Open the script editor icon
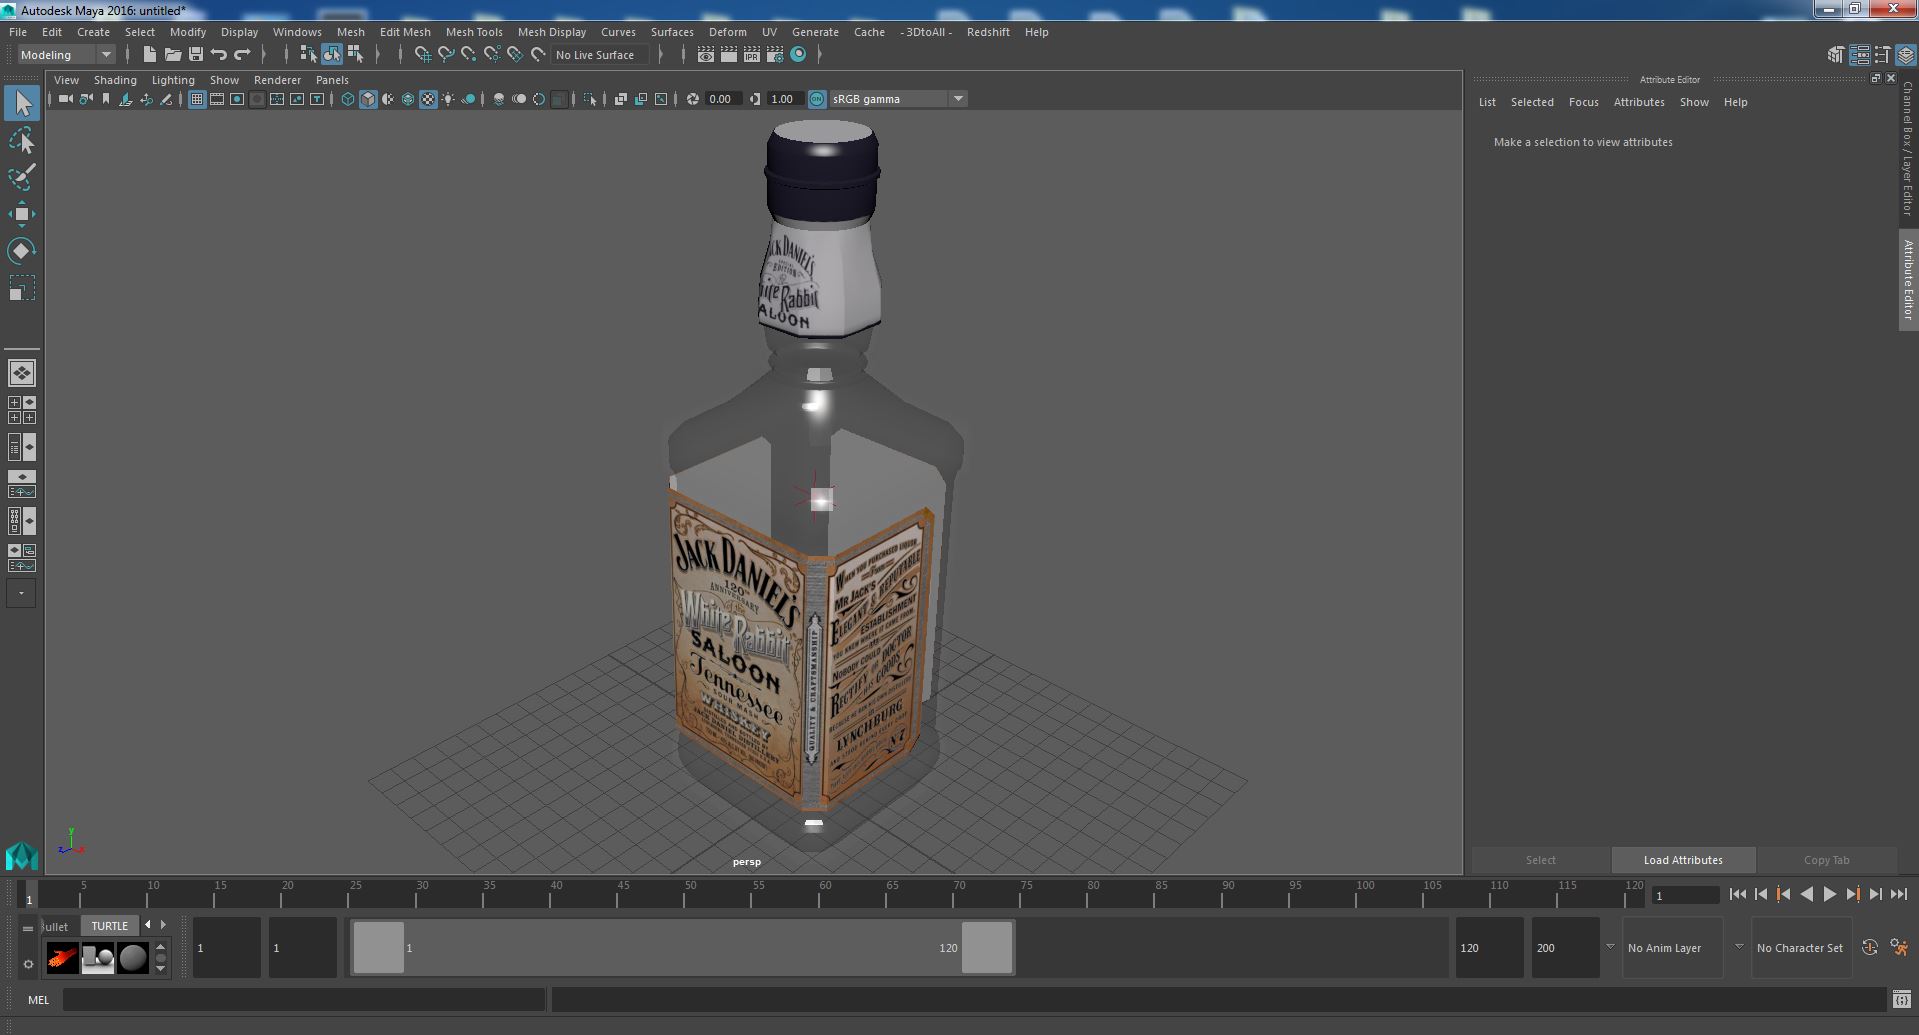The height and width of the screenshot is (1035, 1919). [1901, 1000]
